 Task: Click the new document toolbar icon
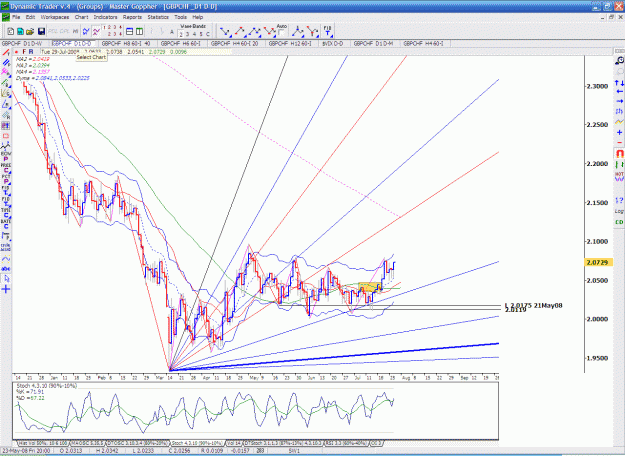click(x=11, y=31)
